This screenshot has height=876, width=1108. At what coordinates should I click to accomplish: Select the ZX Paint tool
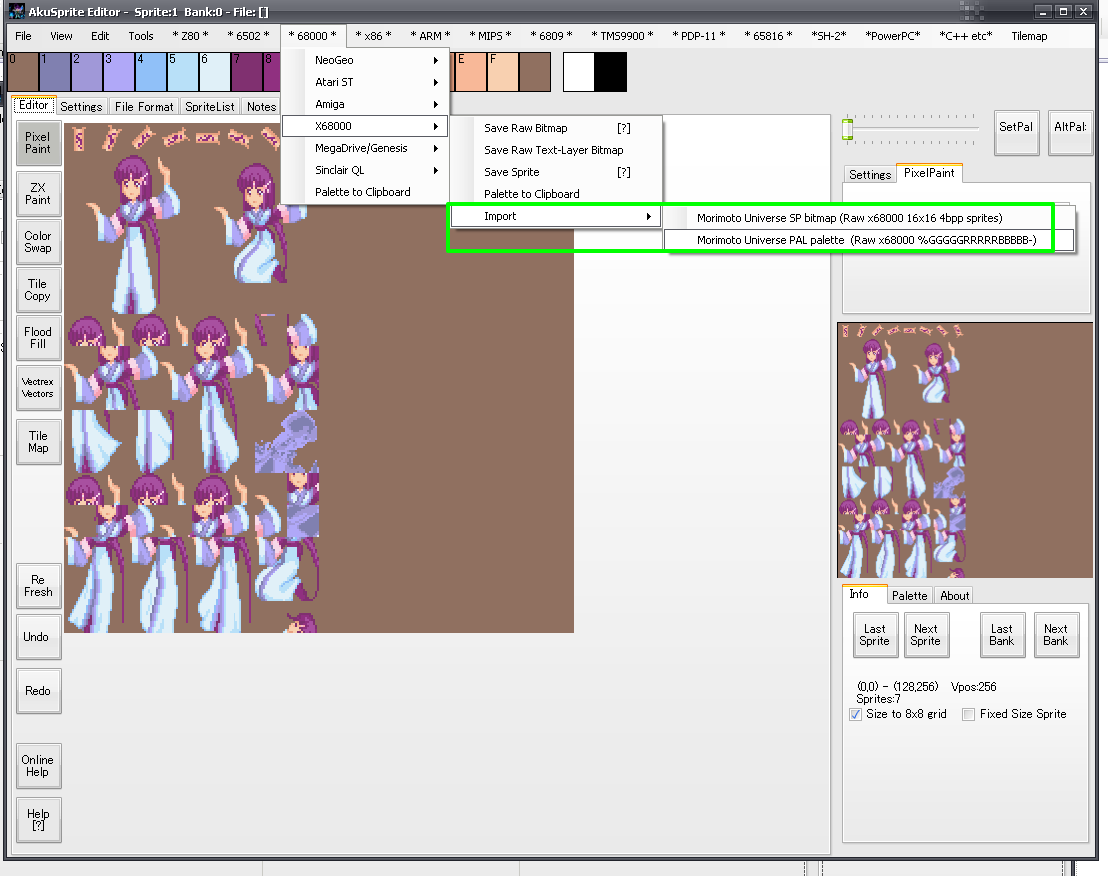[x=38, y=194]
